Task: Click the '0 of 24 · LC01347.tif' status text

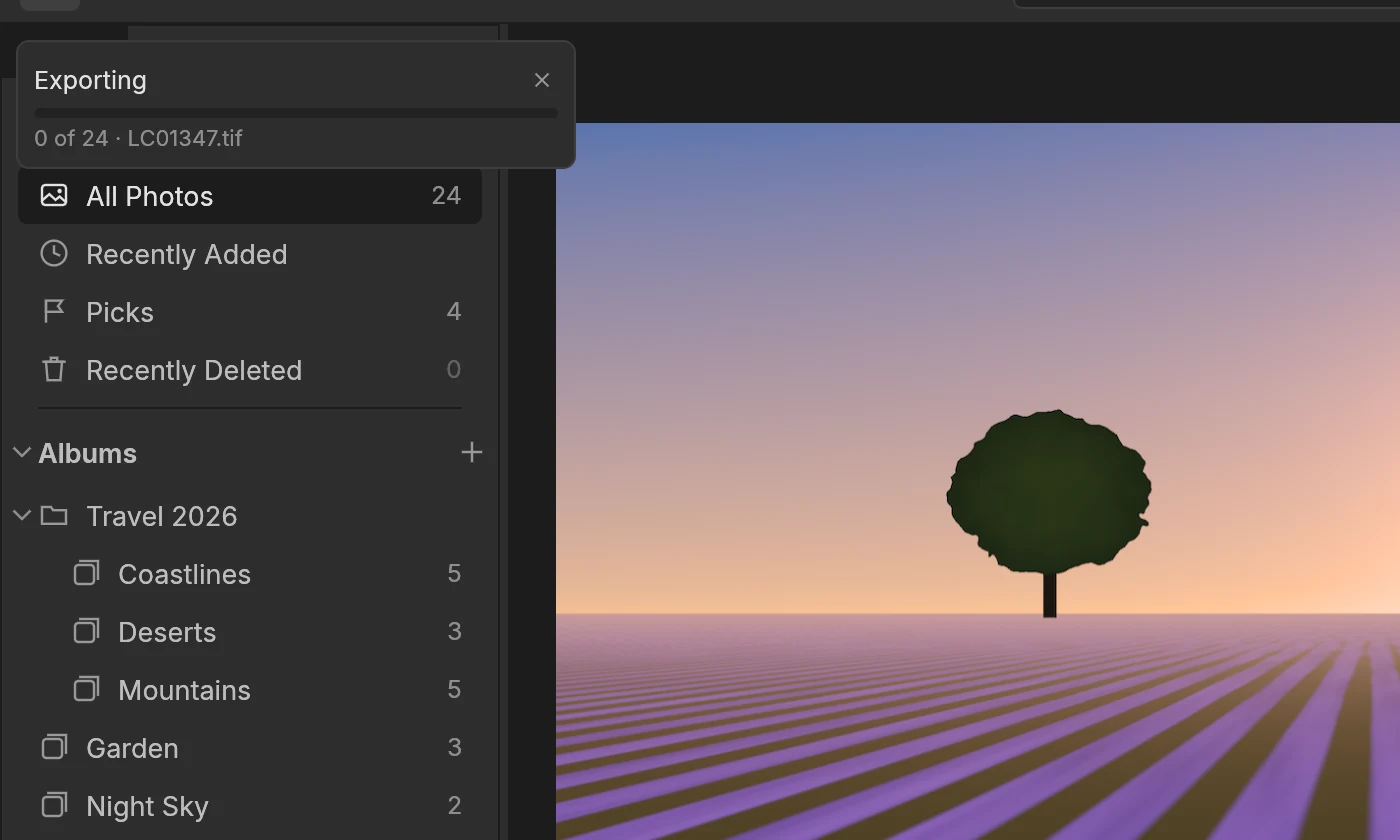Action: 138,138
